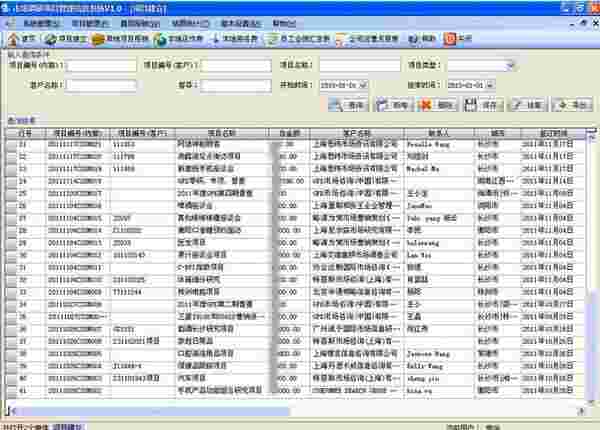600x430 pixels.
Task: Click the horizontal scrollbar thumb
Action: pos(153,411)
